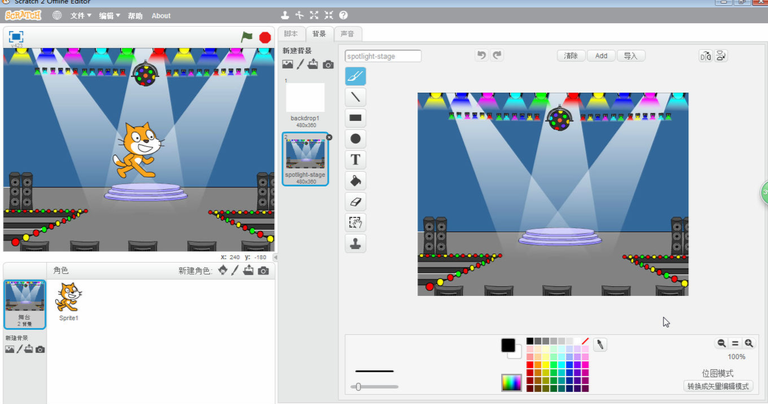Switch to the 背景 tab
The width and height of the screenshot is (768, 404).
319,34
